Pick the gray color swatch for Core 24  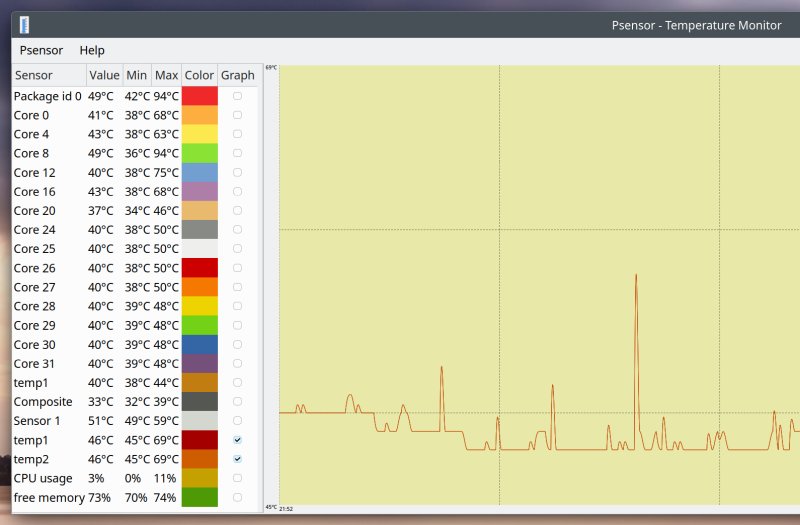199,230
